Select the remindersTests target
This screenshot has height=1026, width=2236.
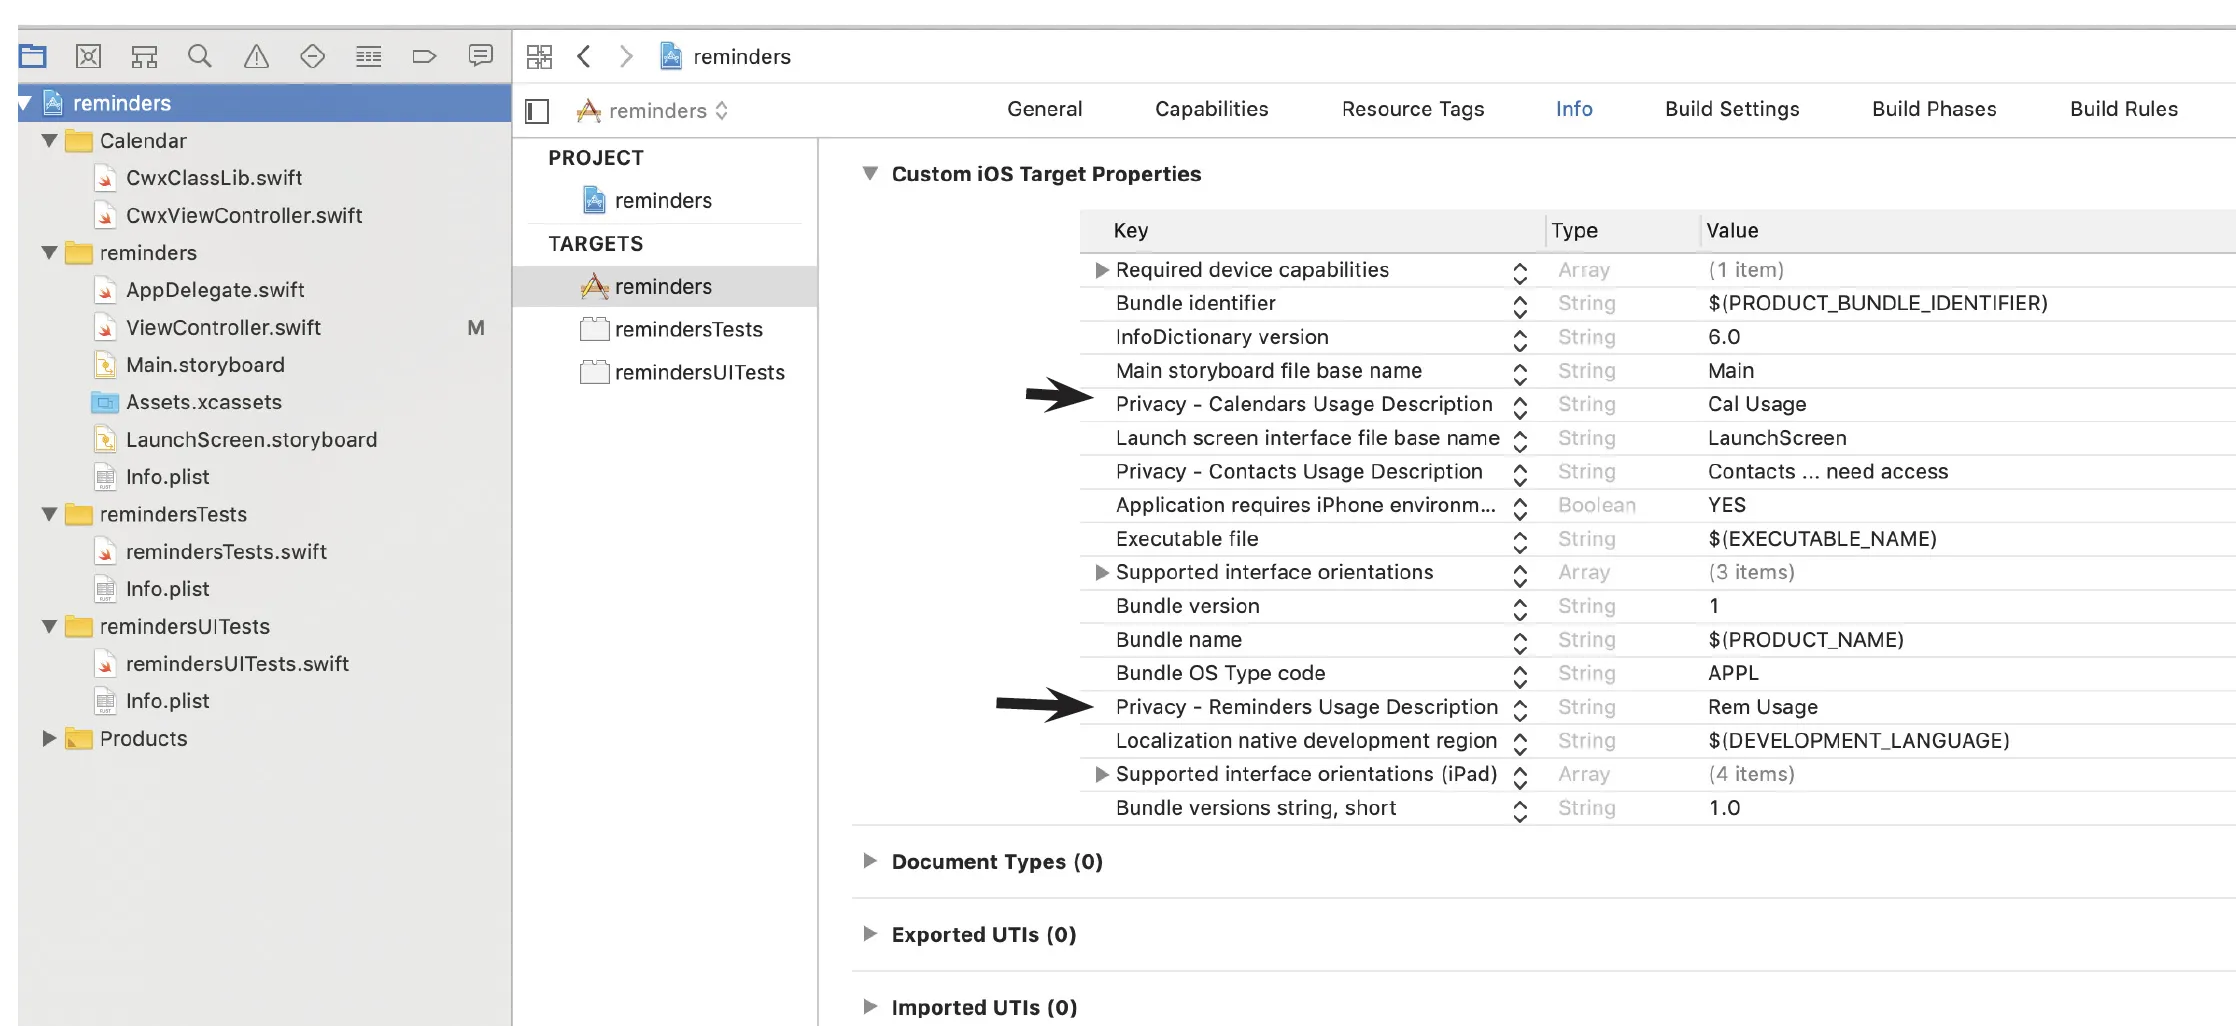pos(688,329)
